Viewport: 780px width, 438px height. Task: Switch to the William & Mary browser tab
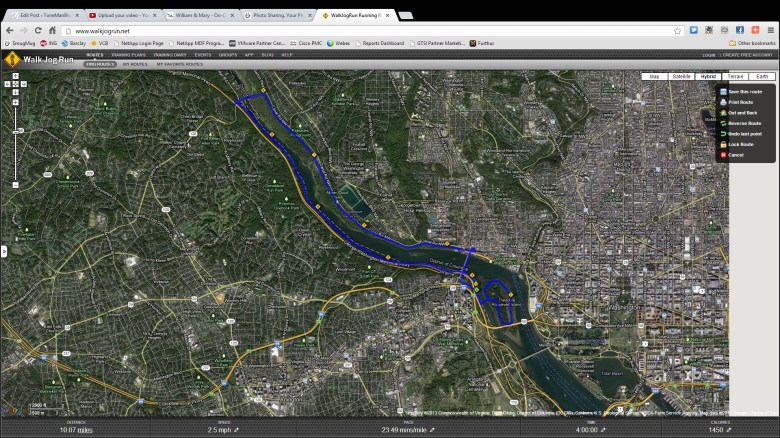pos(200,15)
